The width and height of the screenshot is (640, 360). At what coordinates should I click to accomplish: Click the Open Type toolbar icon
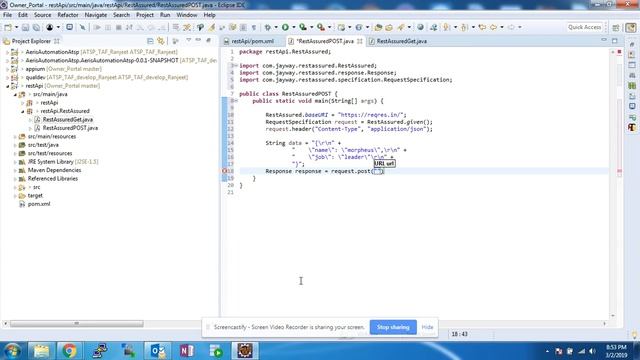pyautogui.click(x=378, y=27)
